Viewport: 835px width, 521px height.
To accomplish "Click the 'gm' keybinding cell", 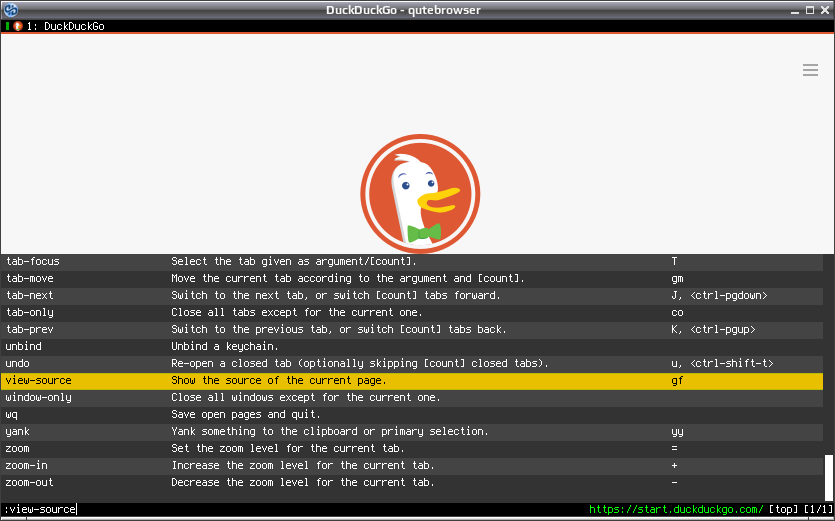I will click(677, 279).
